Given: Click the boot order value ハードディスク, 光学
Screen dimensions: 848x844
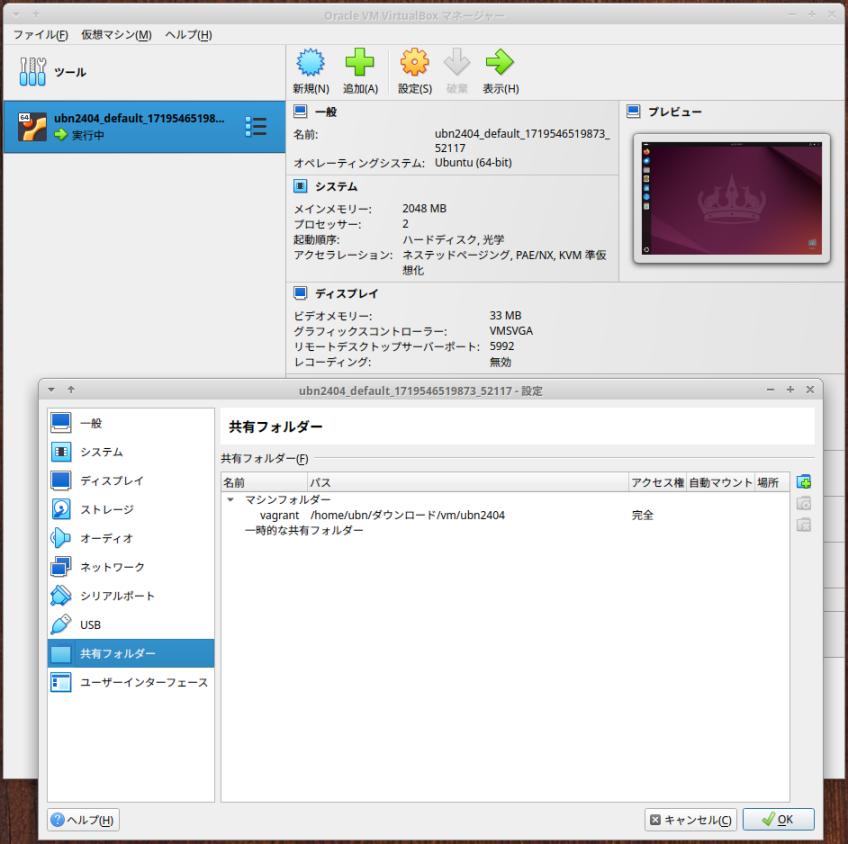Looking at the screenshot, I should tap(453, 240).
